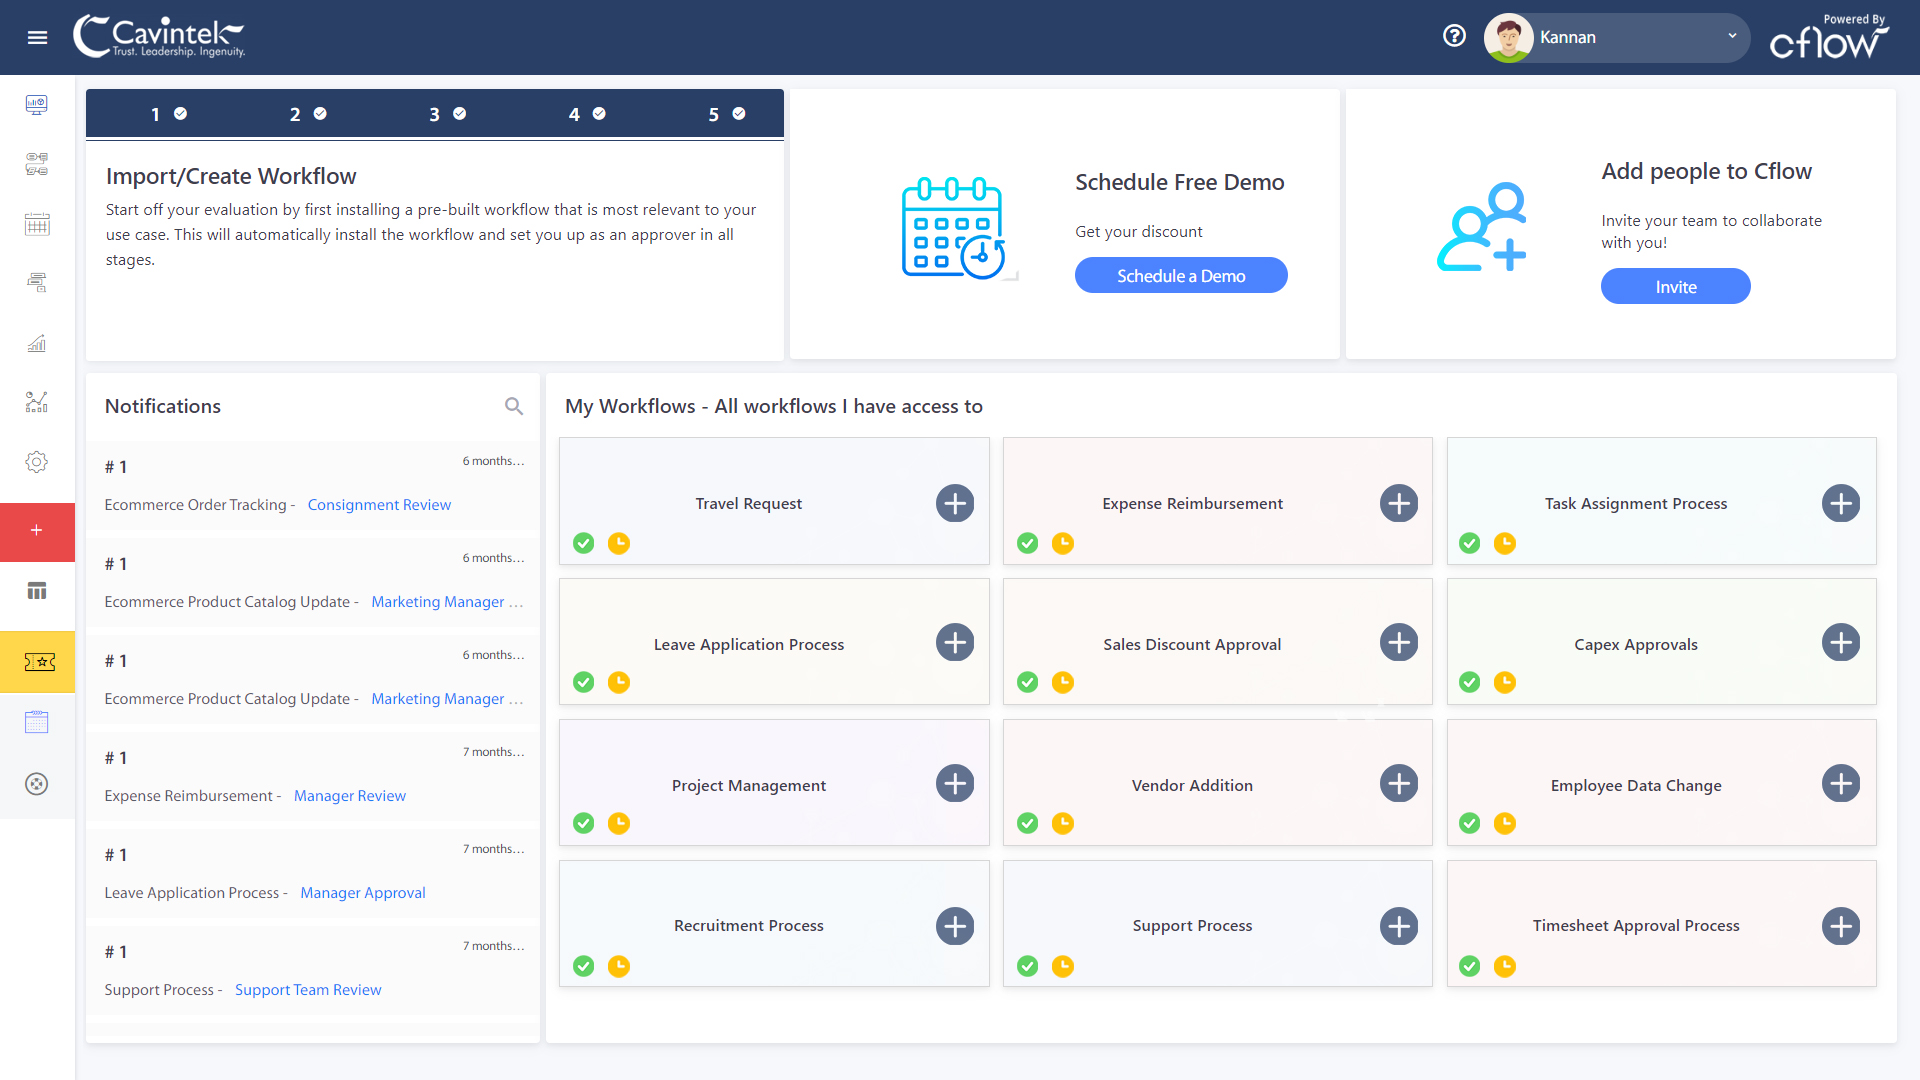Click the red plus button in sidebar
Viewport: 1920px width, 1080px height.
tap(37, 531)
